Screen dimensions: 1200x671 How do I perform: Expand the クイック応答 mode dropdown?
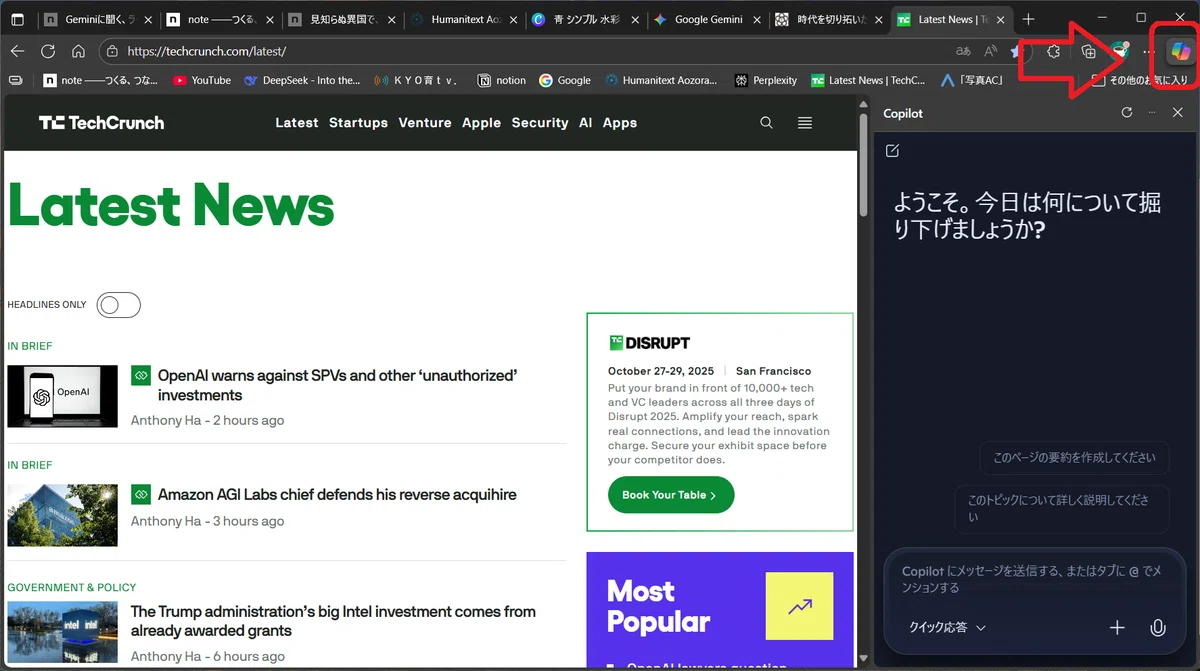947,627
